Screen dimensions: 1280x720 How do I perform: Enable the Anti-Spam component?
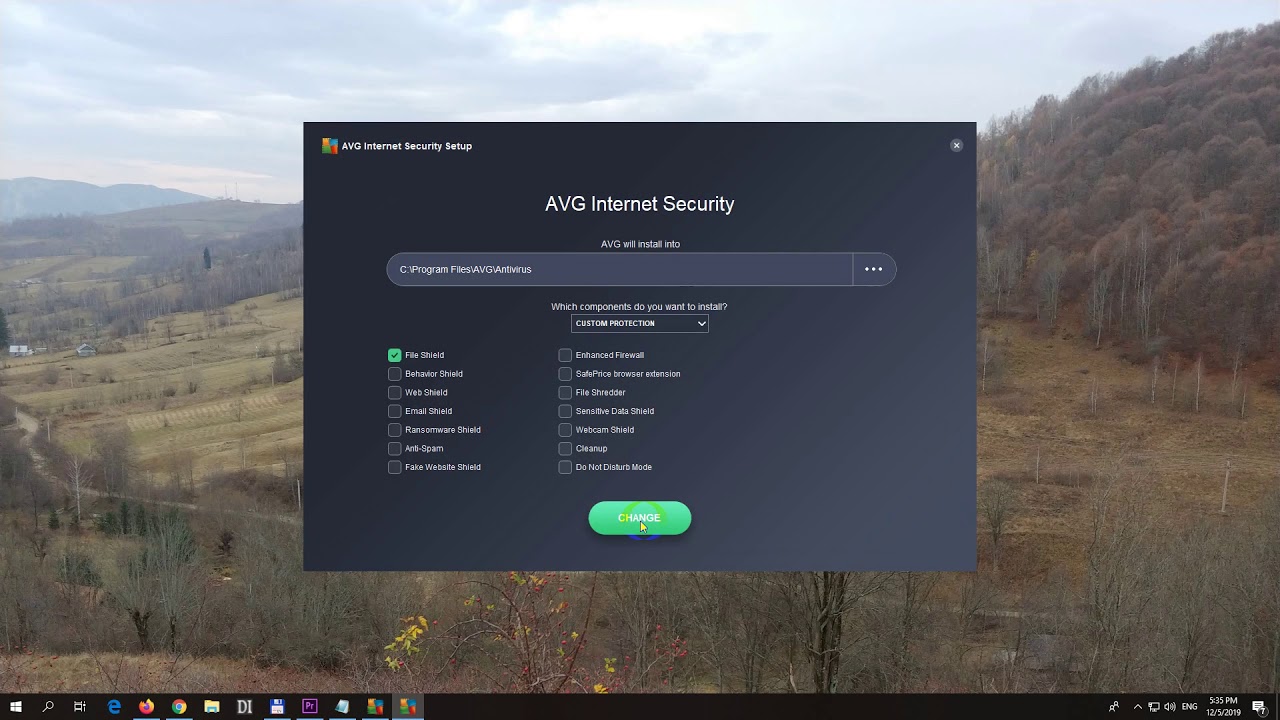point(394,449)
